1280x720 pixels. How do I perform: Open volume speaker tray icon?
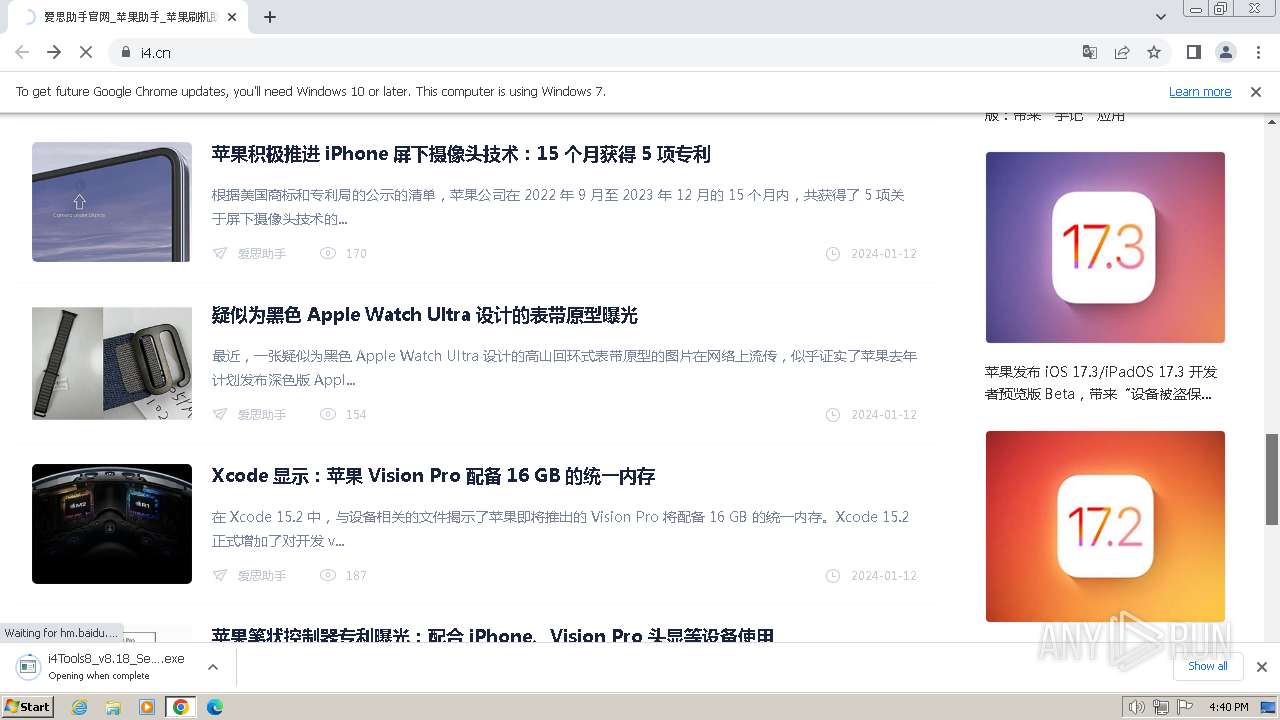1137,707
